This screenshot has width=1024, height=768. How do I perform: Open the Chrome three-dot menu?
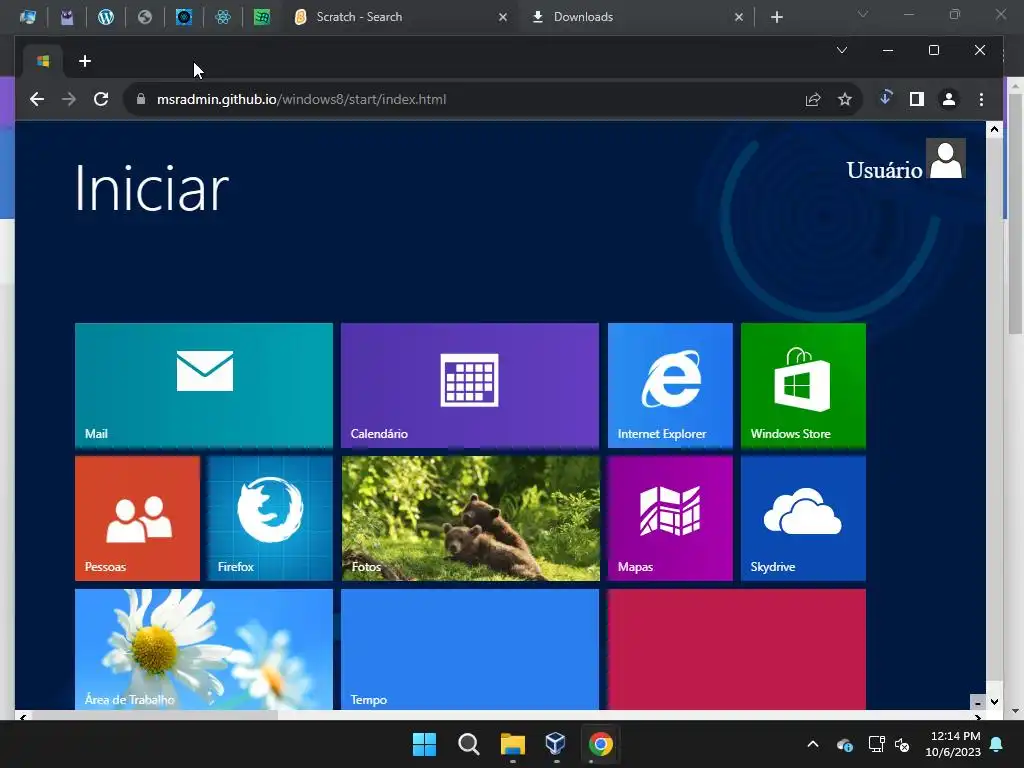pyautogui.click(x=982, y=99)
